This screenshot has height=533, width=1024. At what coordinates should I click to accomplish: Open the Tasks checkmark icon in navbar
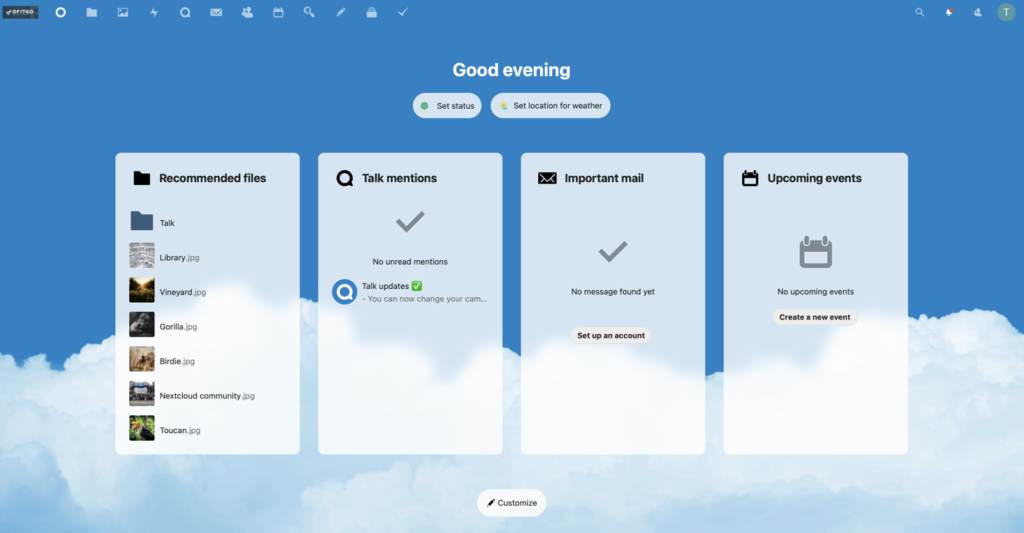(x=402, y=13)
